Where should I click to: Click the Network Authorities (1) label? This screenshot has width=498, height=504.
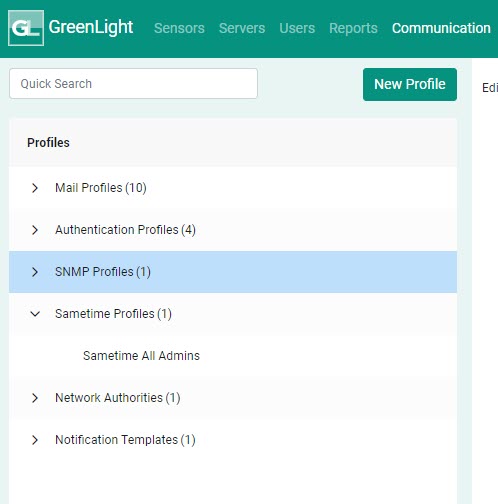pyautogui.click(x=118, y=398)
